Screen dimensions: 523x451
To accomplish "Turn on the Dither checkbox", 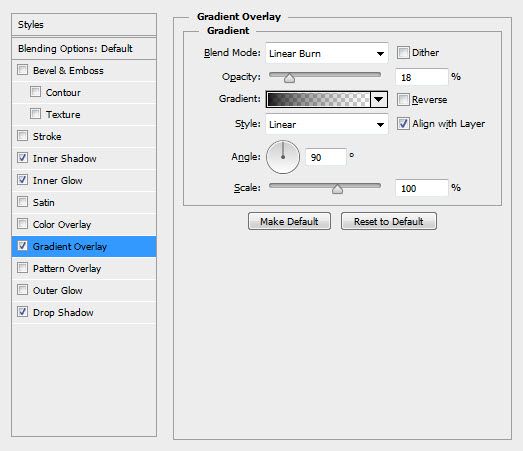I will [403, 52].
